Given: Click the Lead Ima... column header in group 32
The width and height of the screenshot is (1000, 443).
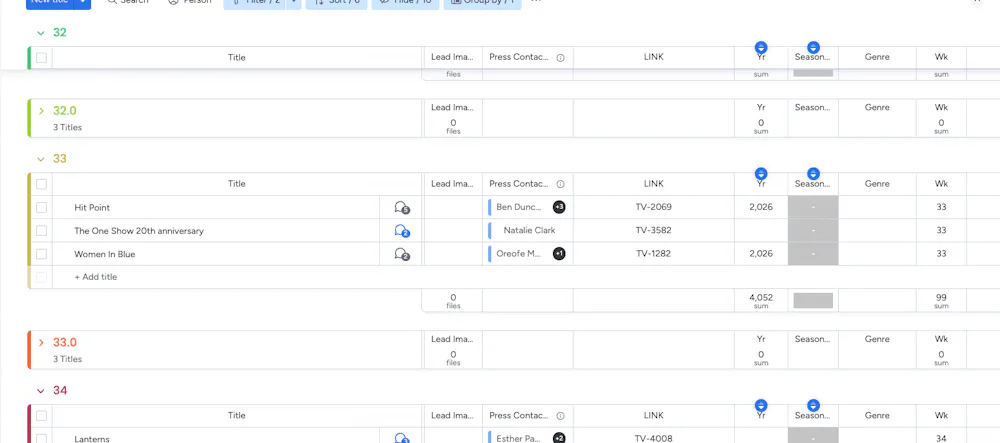Looking at the screenshot, I should [x=453, y=57].
